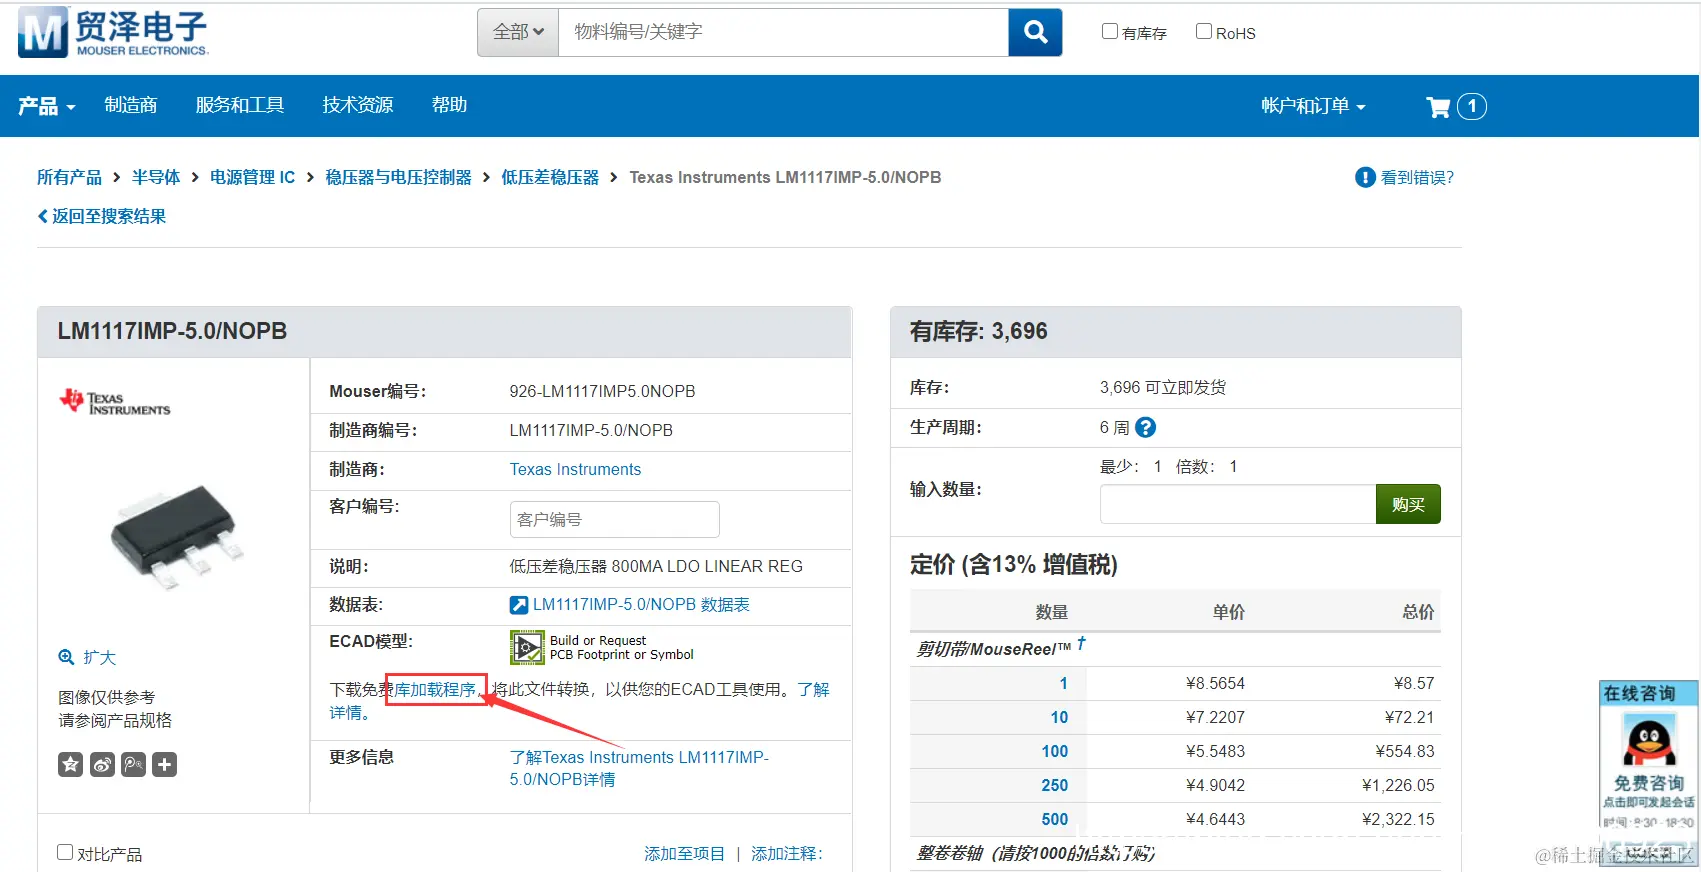
Task: Click the Texas Instruments manufacturer link
Action: 575,469
